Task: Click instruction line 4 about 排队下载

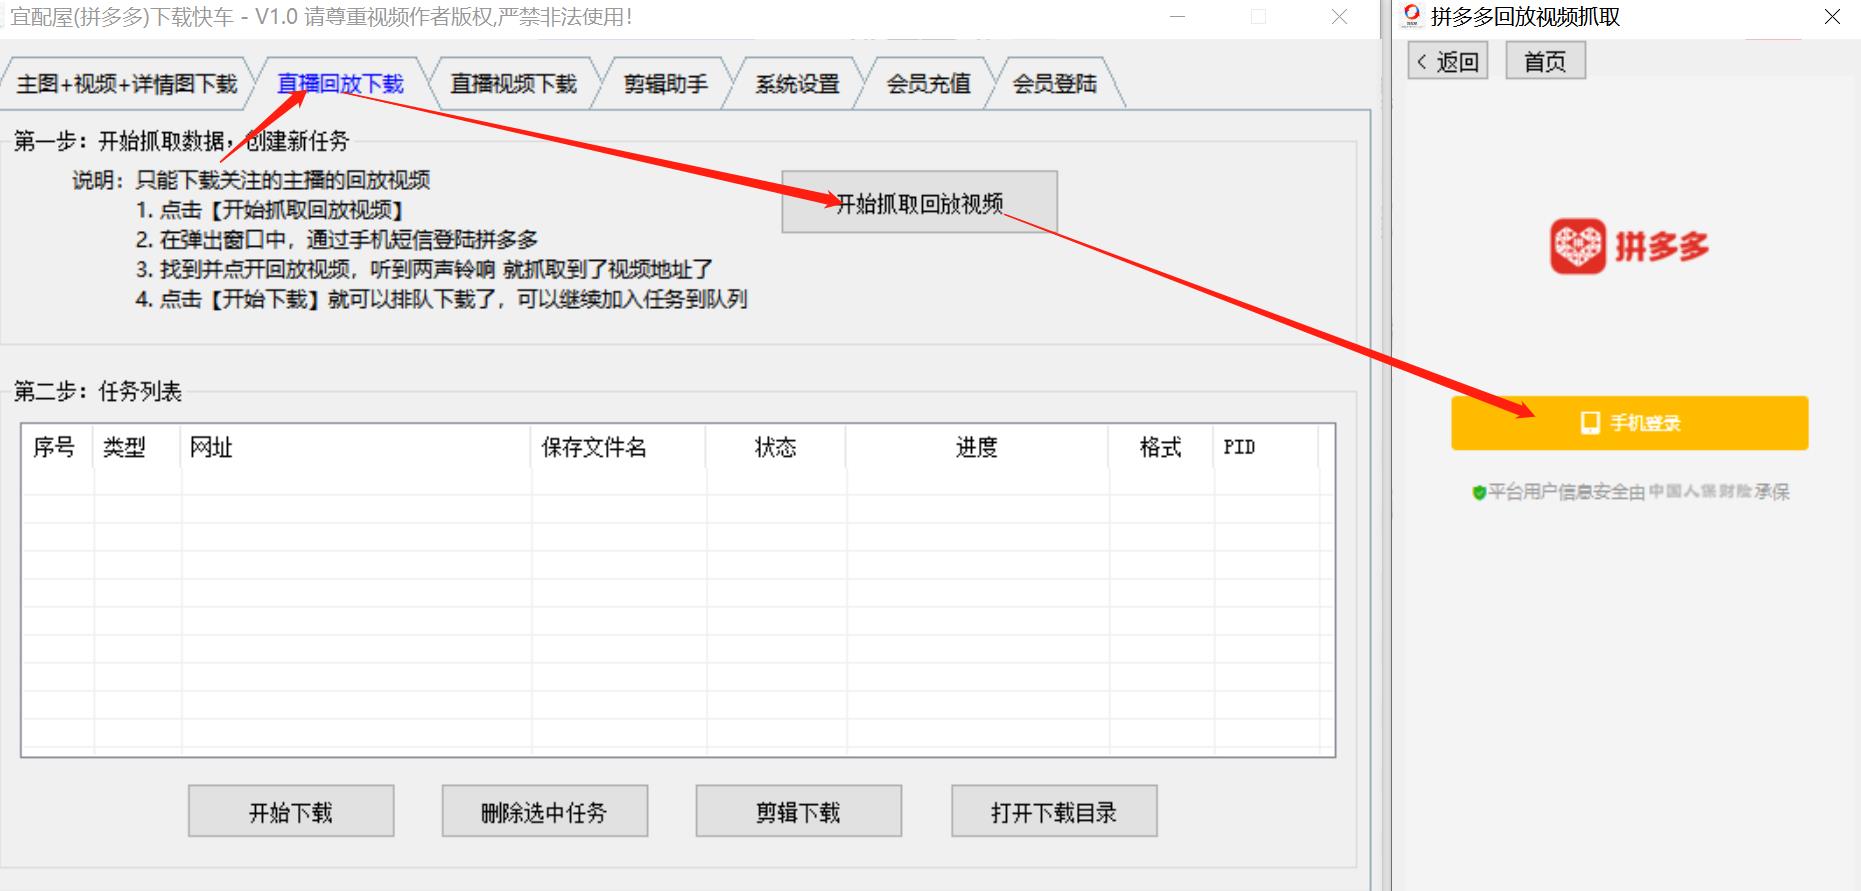Action: click(441, 299)
